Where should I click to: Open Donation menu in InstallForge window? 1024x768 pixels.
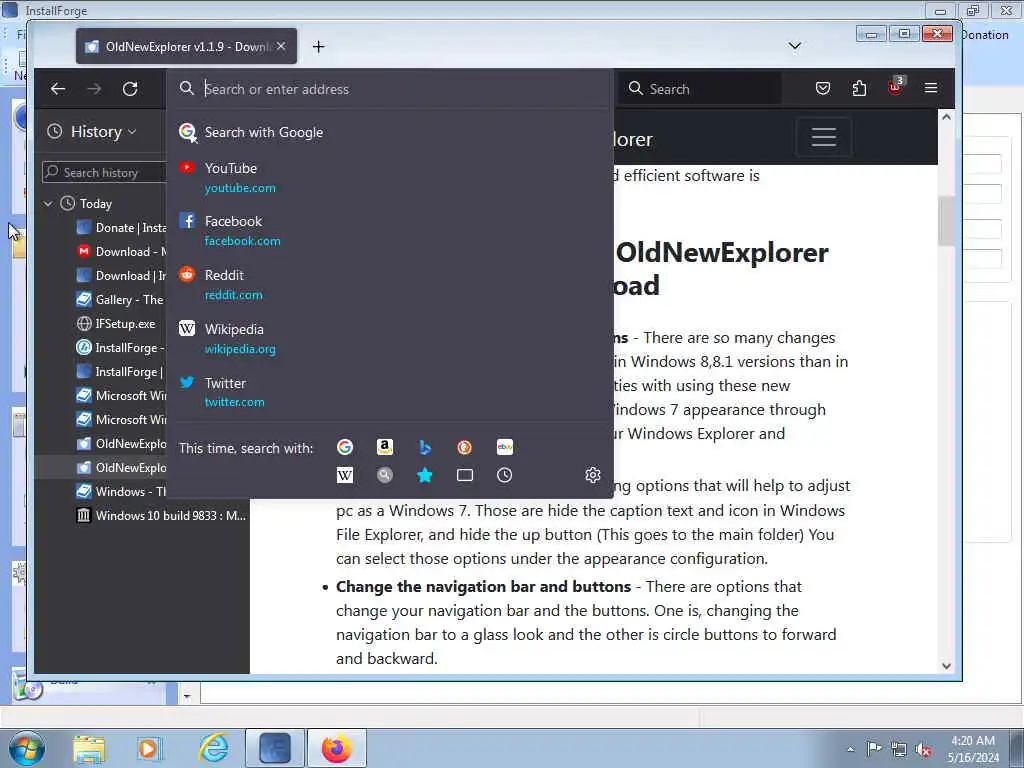coord(985,35)
